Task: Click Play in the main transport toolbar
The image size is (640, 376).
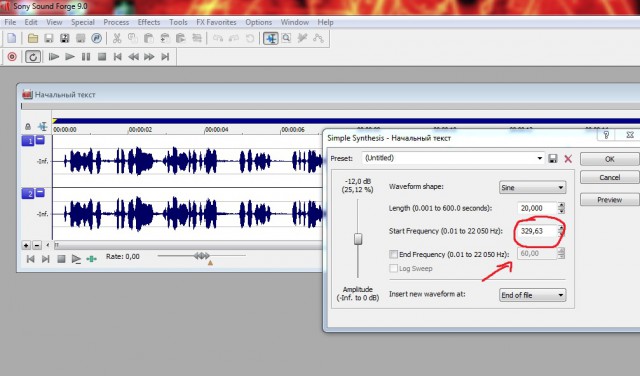Action: coord(70,56)
